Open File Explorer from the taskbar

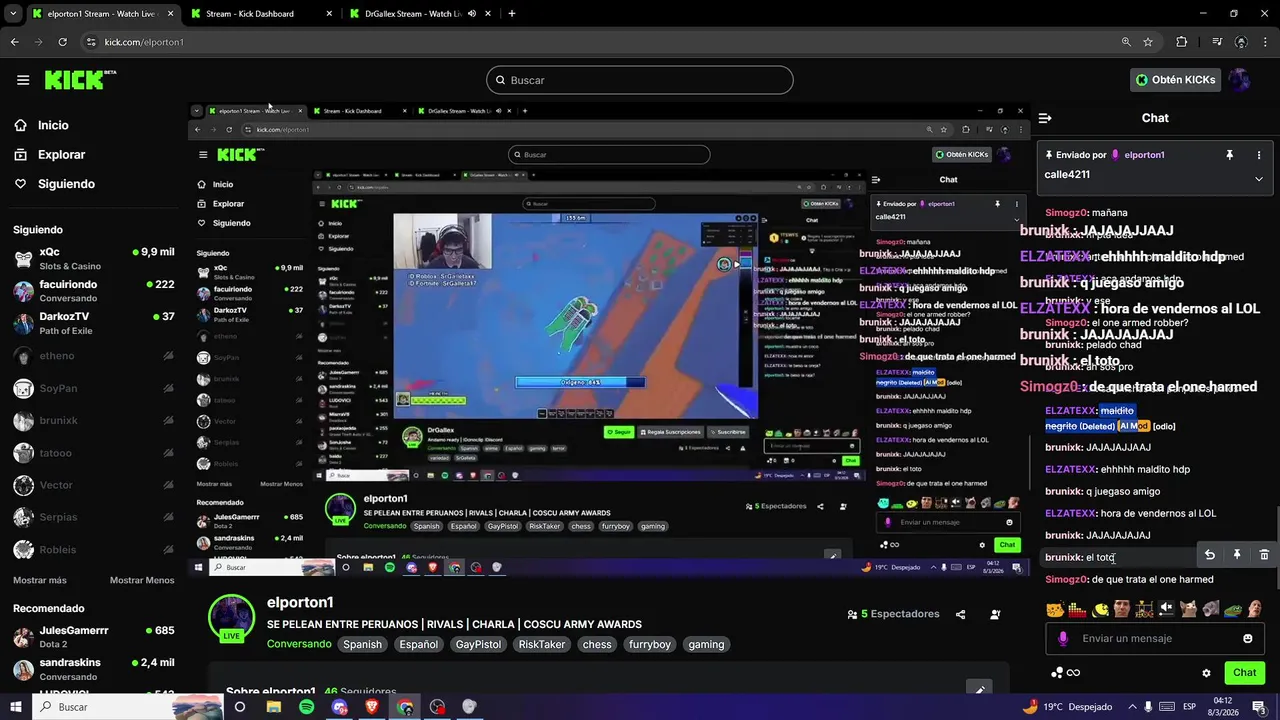click(274, 707)
